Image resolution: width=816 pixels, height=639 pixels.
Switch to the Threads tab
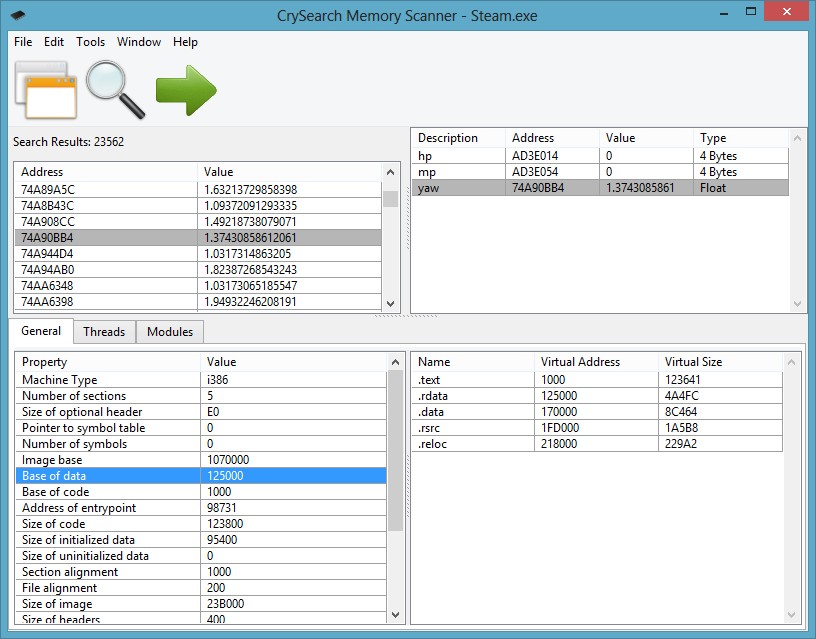point(104,331)
